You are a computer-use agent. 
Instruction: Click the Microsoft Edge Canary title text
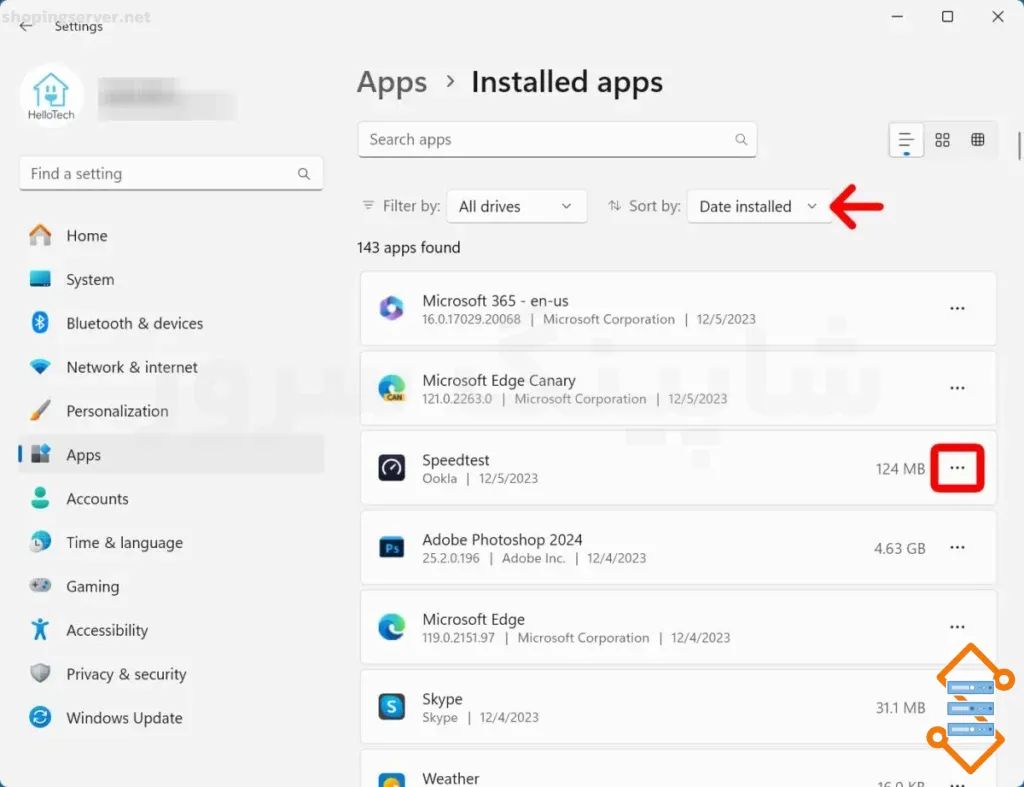coord(499,380)
